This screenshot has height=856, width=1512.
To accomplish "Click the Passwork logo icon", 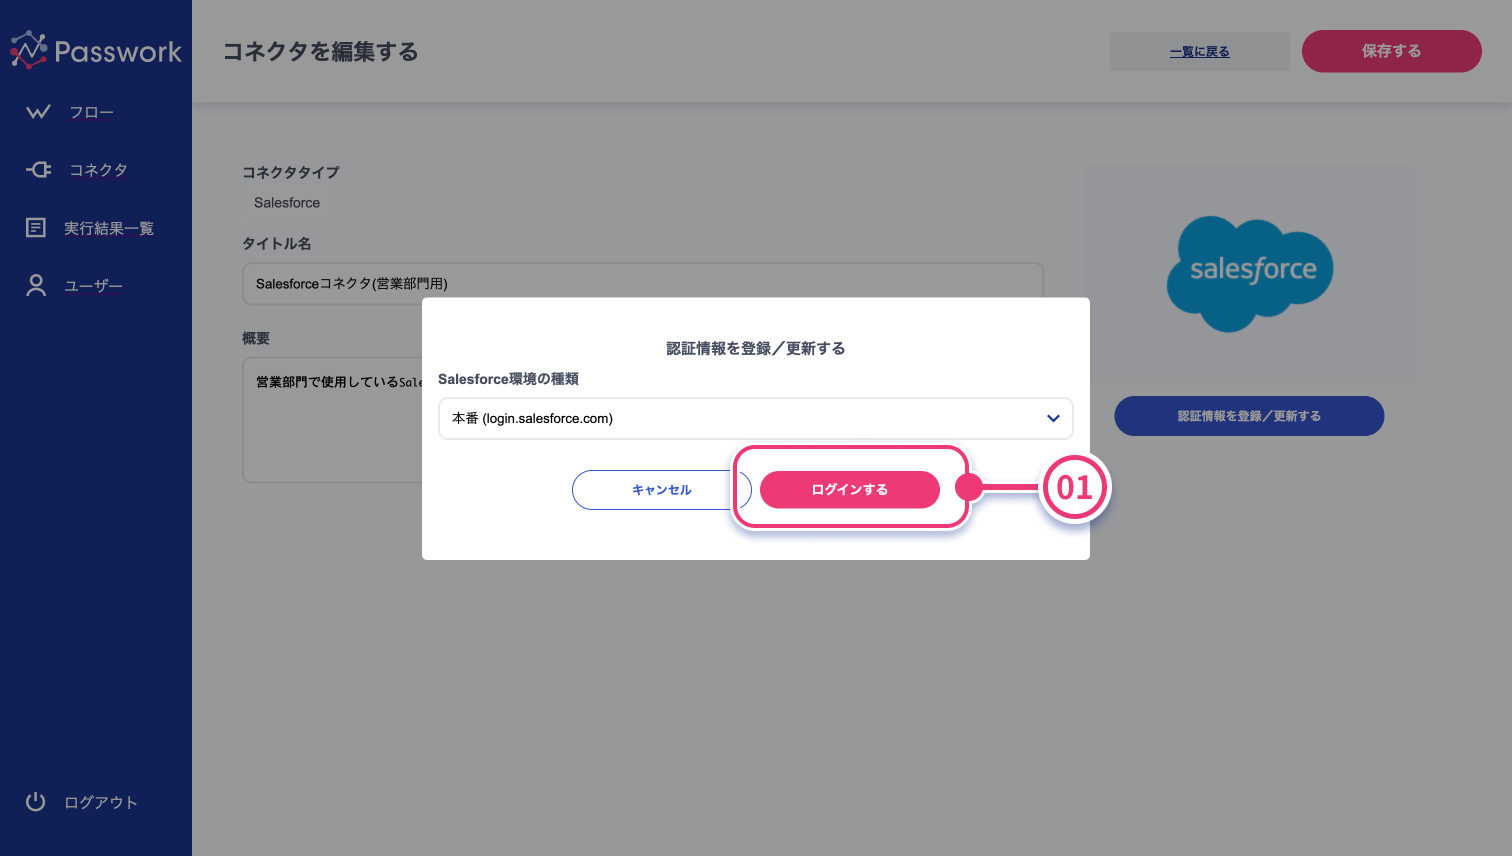I will pyautogui.click(x=29, y=50).
